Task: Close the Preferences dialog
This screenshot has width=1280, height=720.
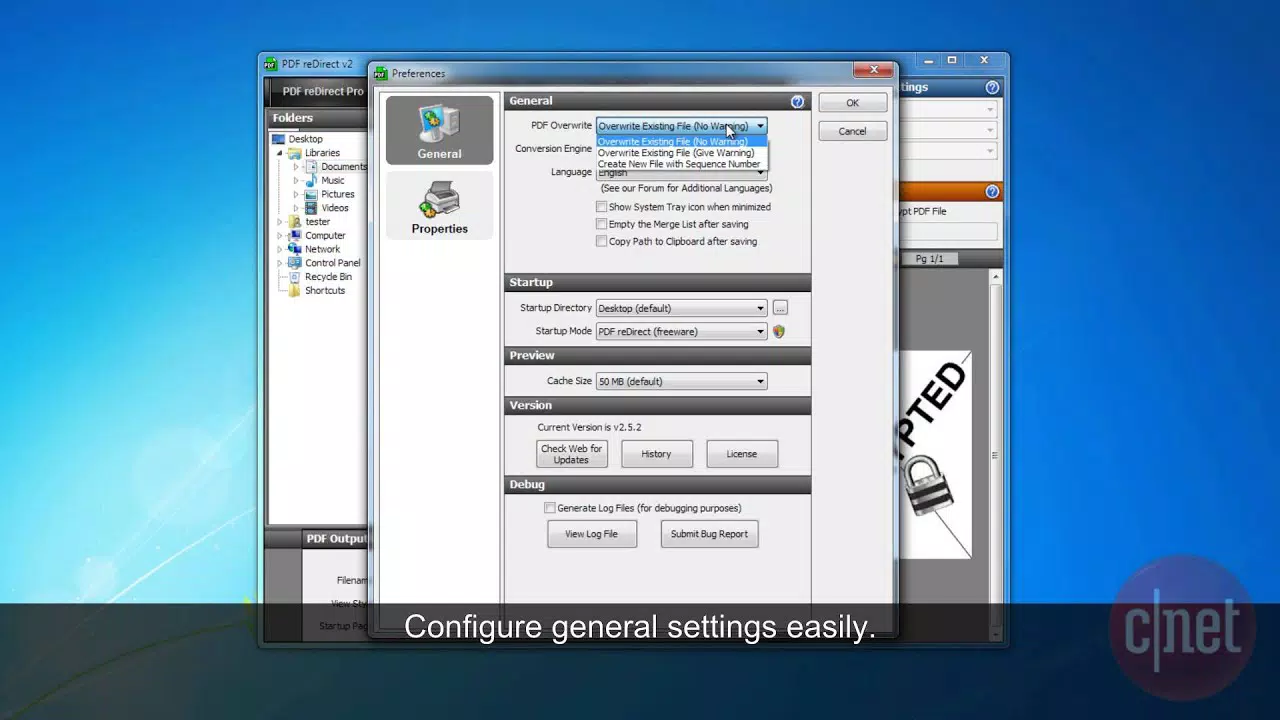Action: tap(873, 70)
